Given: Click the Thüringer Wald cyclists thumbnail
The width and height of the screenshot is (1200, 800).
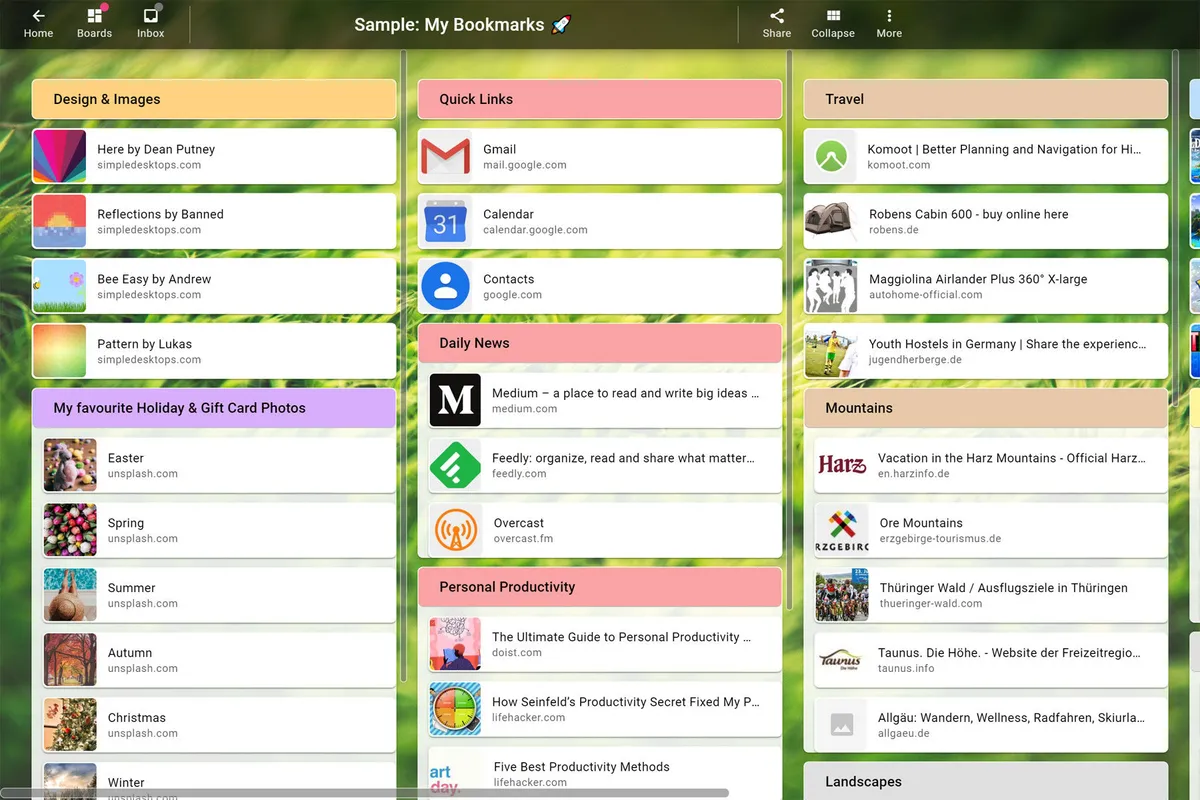Looking at the screenshot, I should pos(841,595).
